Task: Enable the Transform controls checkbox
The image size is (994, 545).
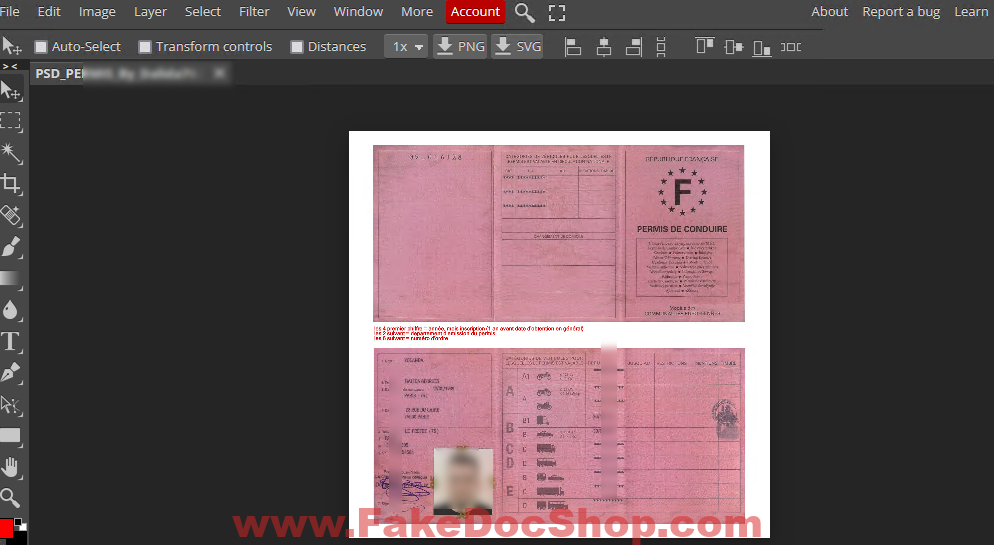Action: pyautogui.click(x=145, y=47)
